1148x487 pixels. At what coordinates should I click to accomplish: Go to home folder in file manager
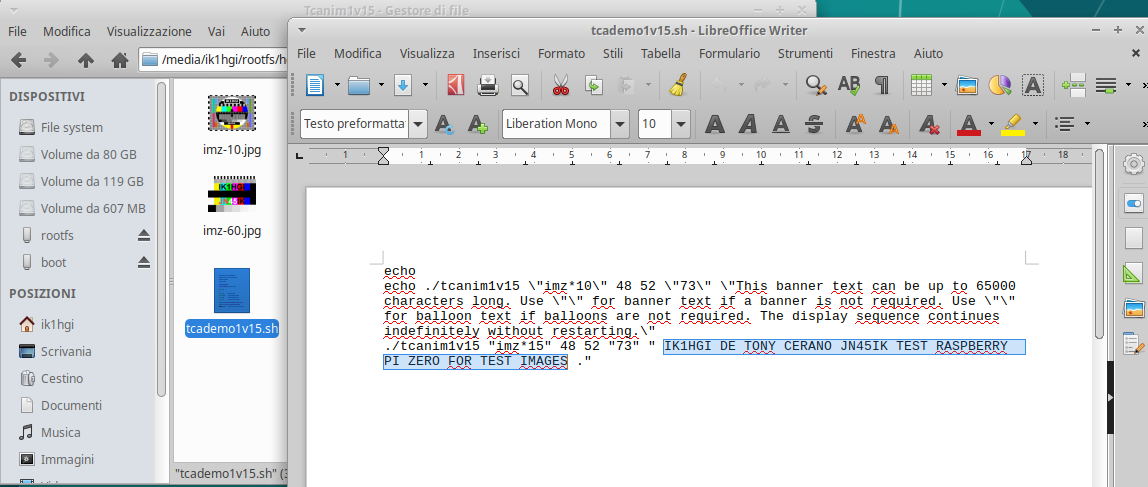click(x=119, y=60)
